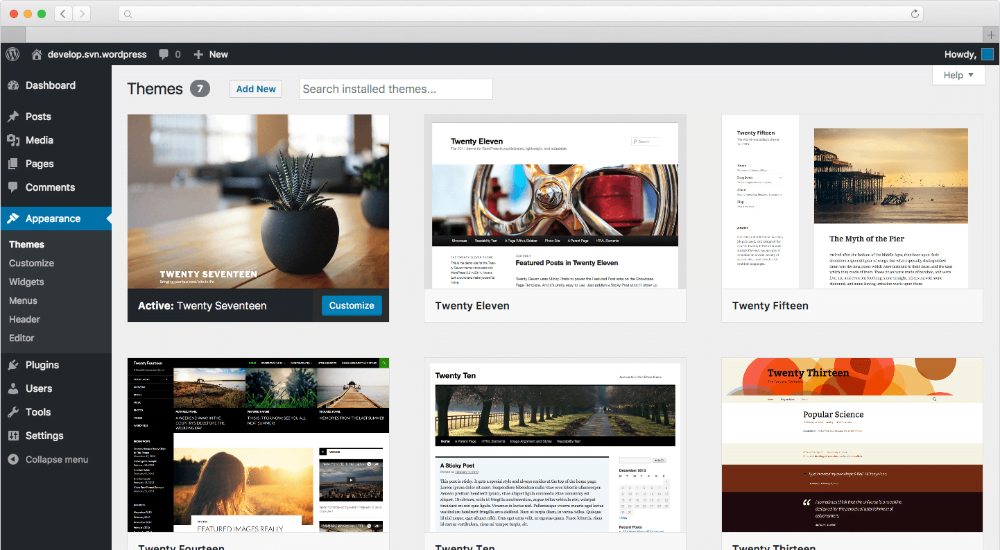Open the Posts menu item
Viewport: 1000px width, 550px height.
coord(56,117)
